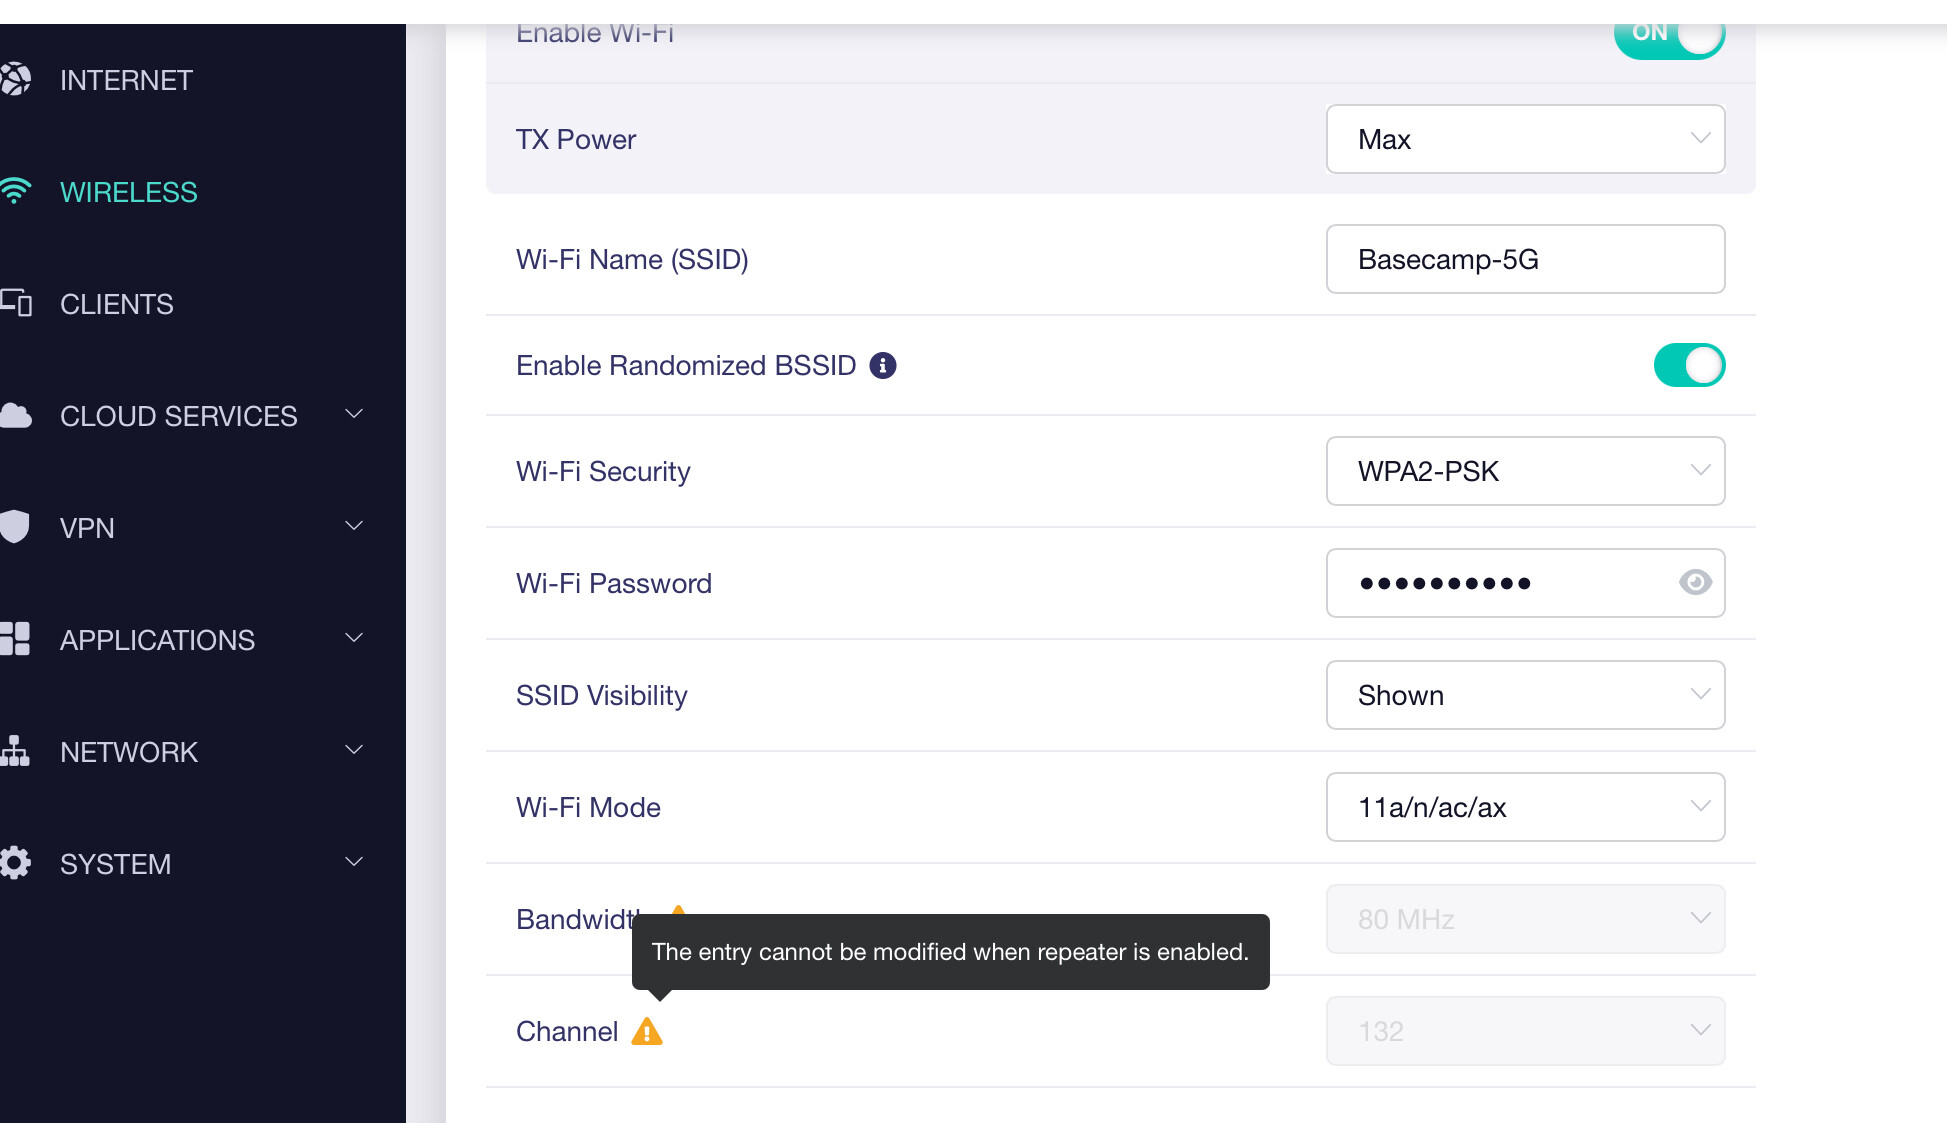This screenshot has height=1123, width=1947.
Task: Open the Wi-Fi Mode dropdown
Action: point(1525,807)
